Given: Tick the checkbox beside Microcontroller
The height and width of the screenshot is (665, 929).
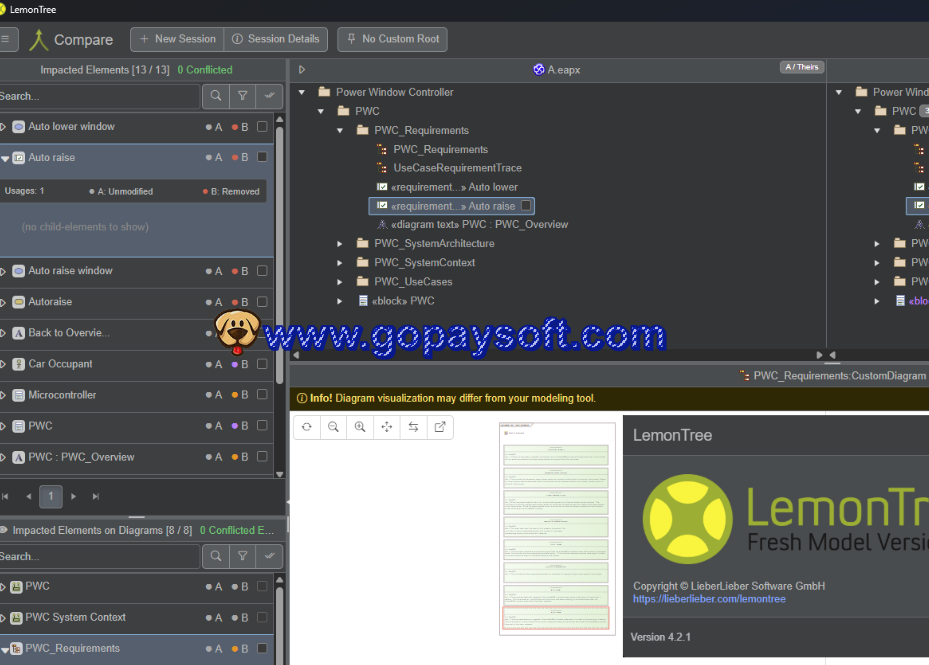Looking at the screenshot, I should [262, 395].
